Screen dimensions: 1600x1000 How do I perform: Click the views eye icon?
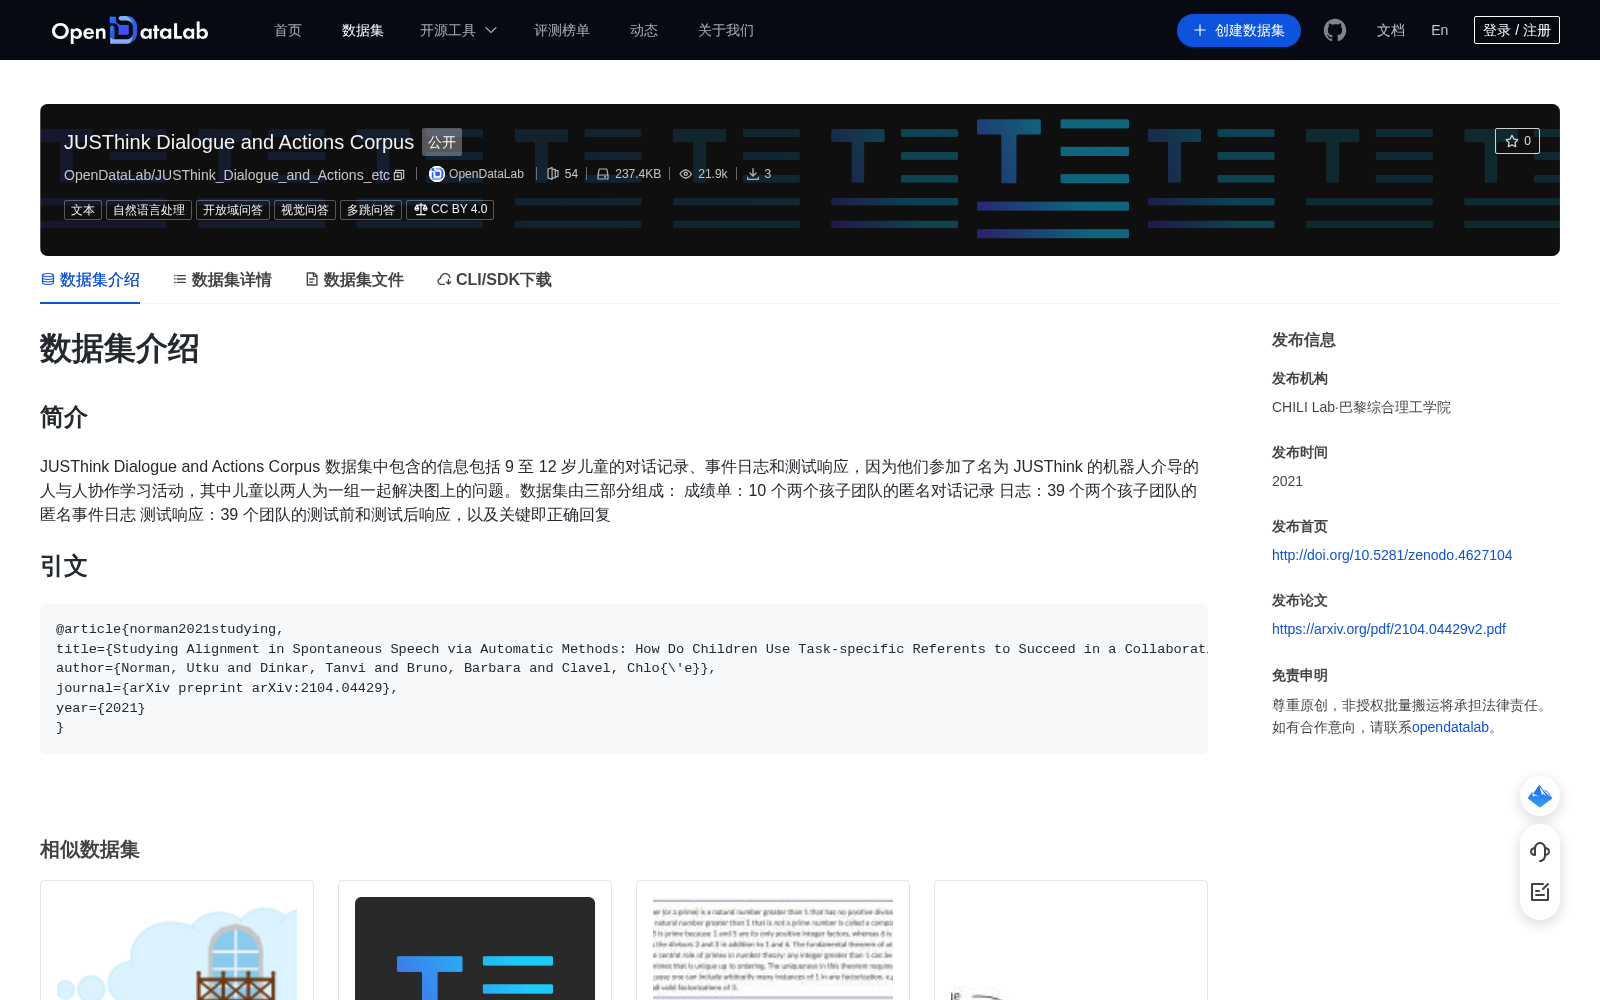(x=686, y=174)
